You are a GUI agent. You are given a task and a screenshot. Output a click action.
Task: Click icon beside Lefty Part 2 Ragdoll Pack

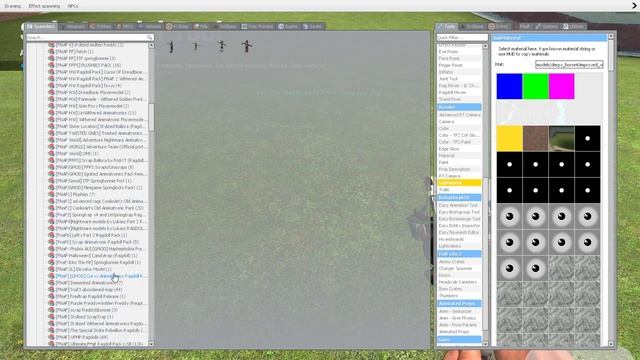click(51, 235)
